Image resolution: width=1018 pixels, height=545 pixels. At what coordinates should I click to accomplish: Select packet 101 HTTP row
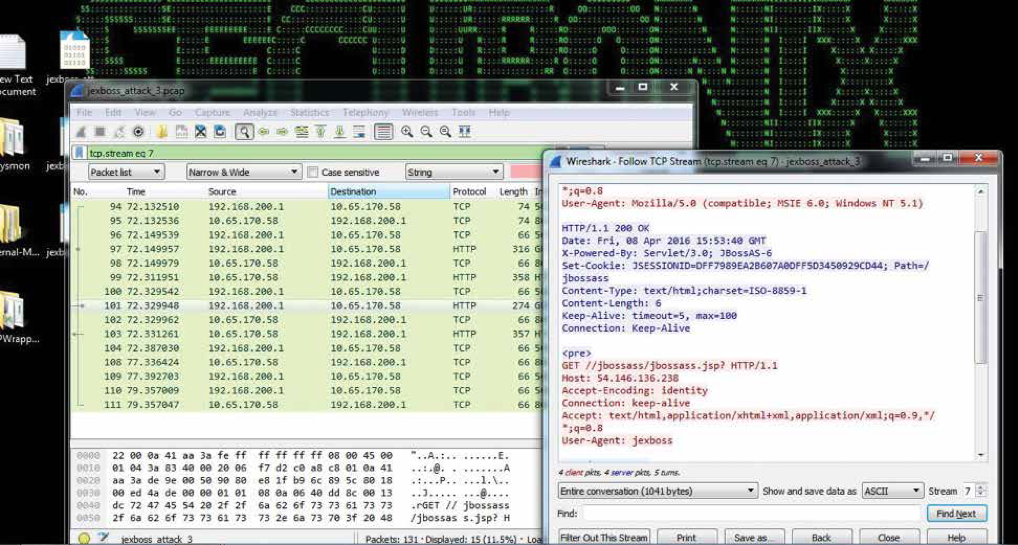point(300,306)
